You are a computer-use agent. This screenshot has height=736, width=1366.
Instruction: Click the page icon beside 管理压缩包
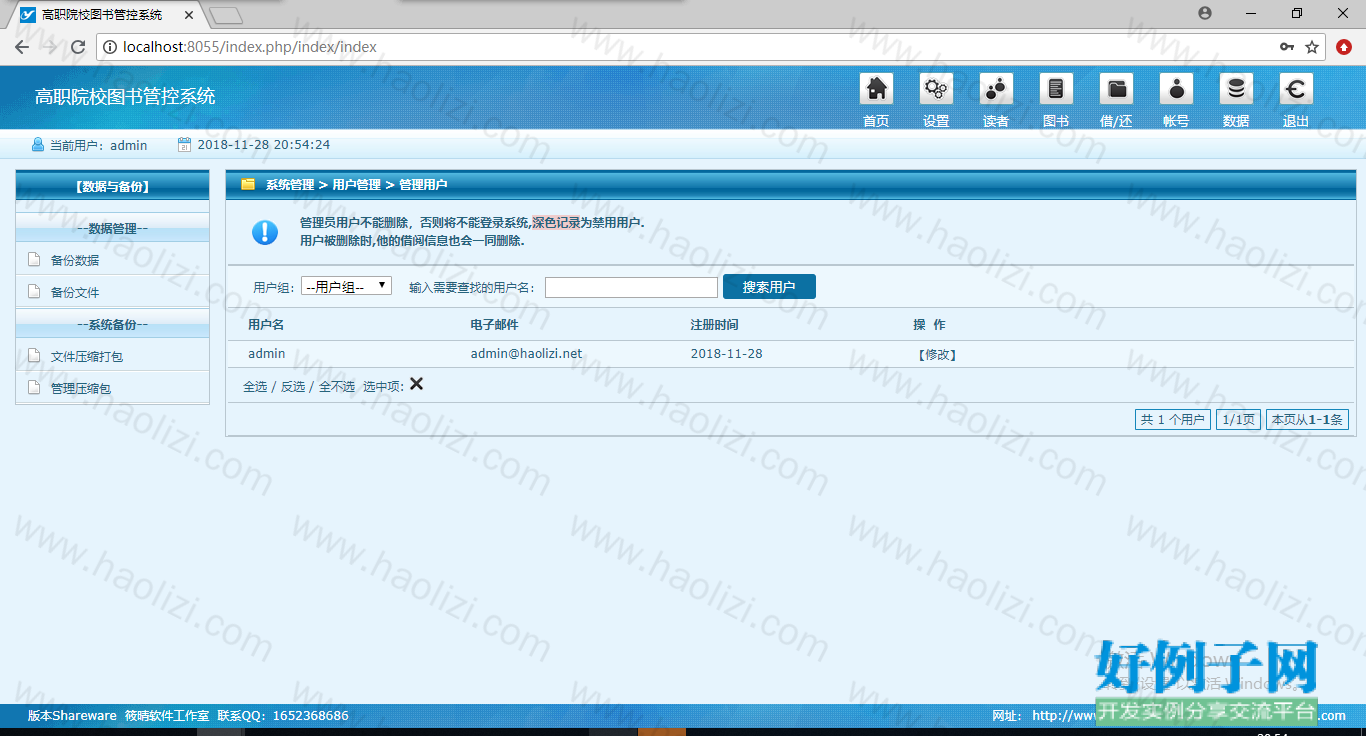click(x=34, y=388)
